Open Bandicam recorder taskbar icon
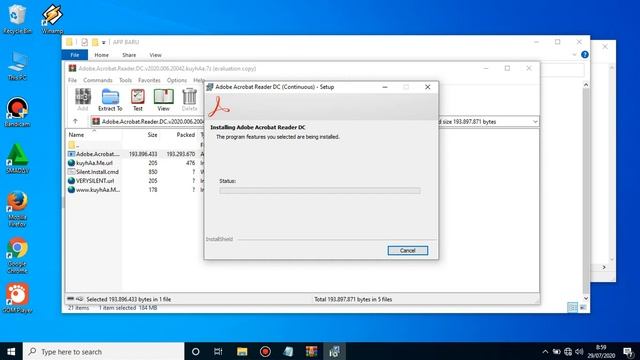The height and width of the screenshot is (360, 640). (x=265, y=351)
